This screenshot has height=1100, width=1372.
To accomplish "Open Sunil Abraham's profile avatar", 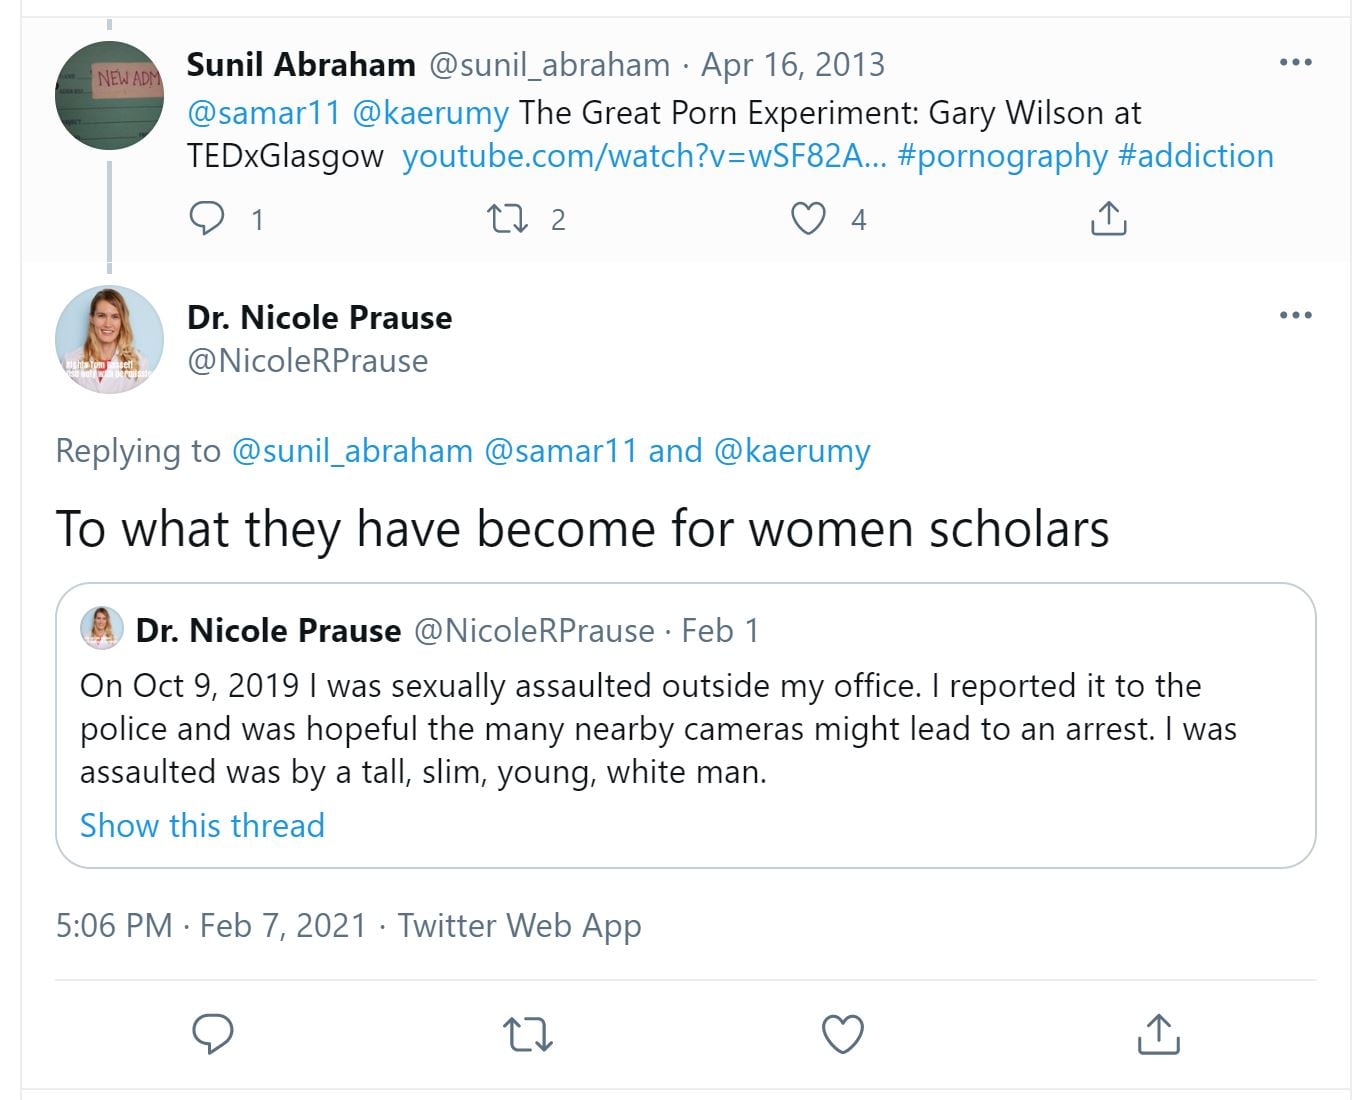I will click(x=109, y=95).
